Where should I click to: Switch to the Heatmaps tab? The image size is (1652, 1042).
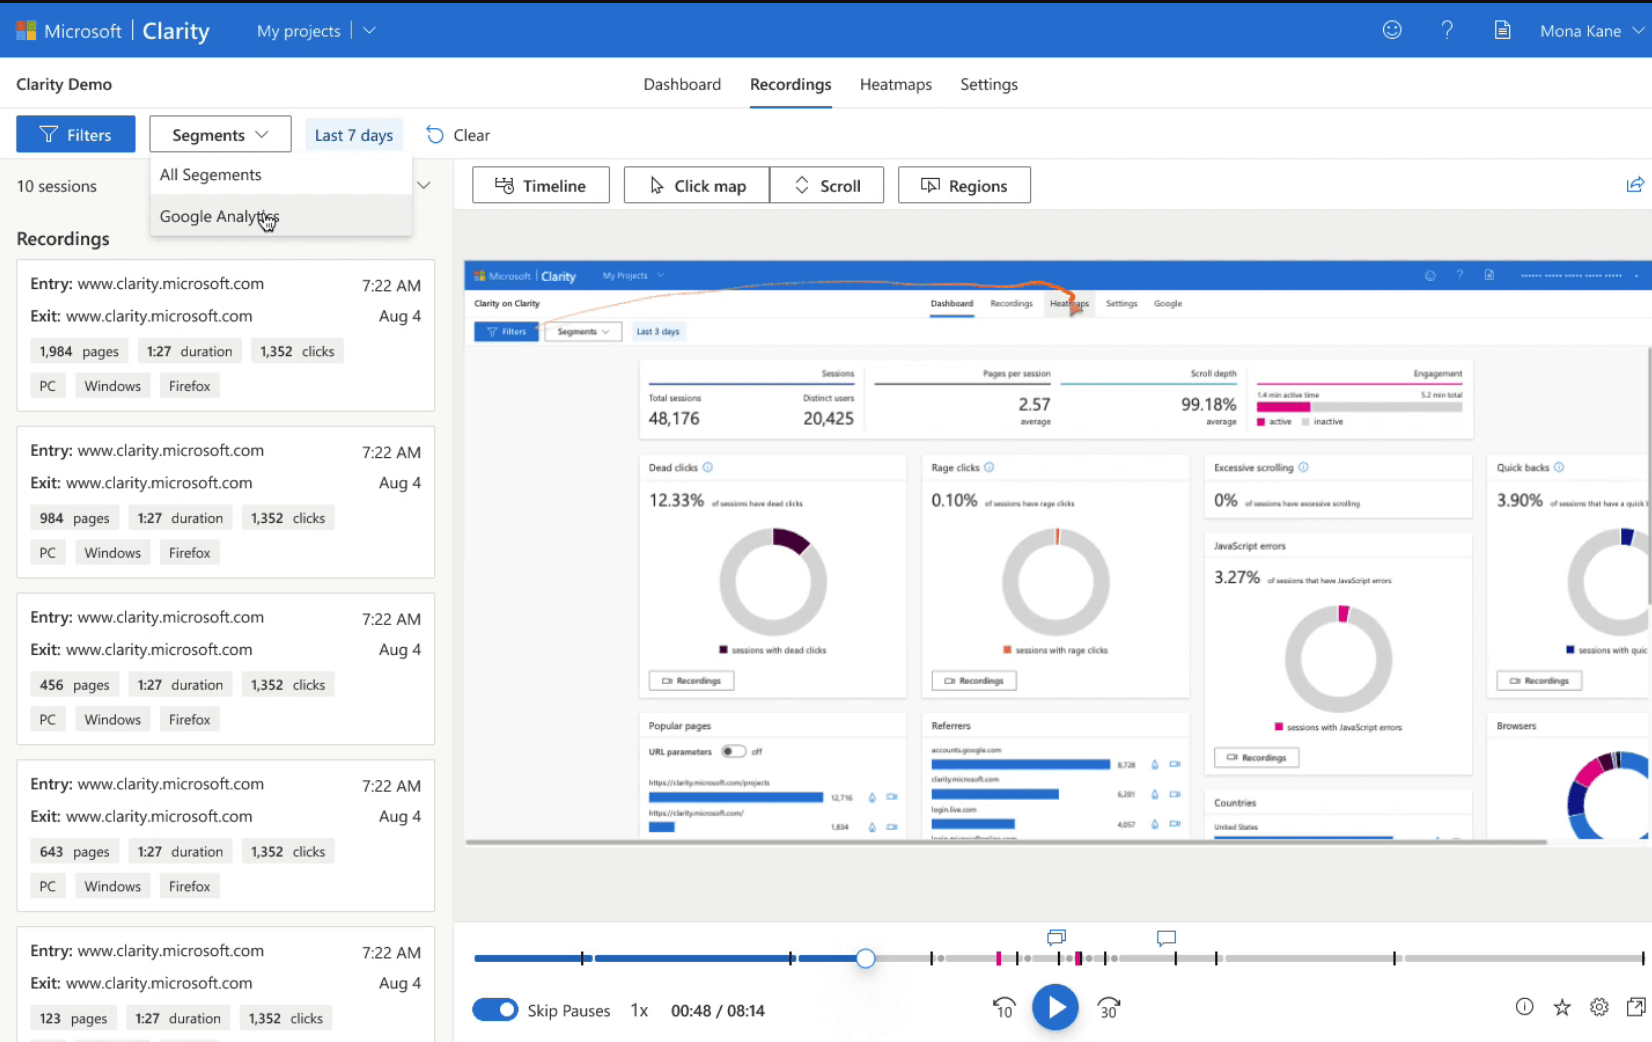895,84
